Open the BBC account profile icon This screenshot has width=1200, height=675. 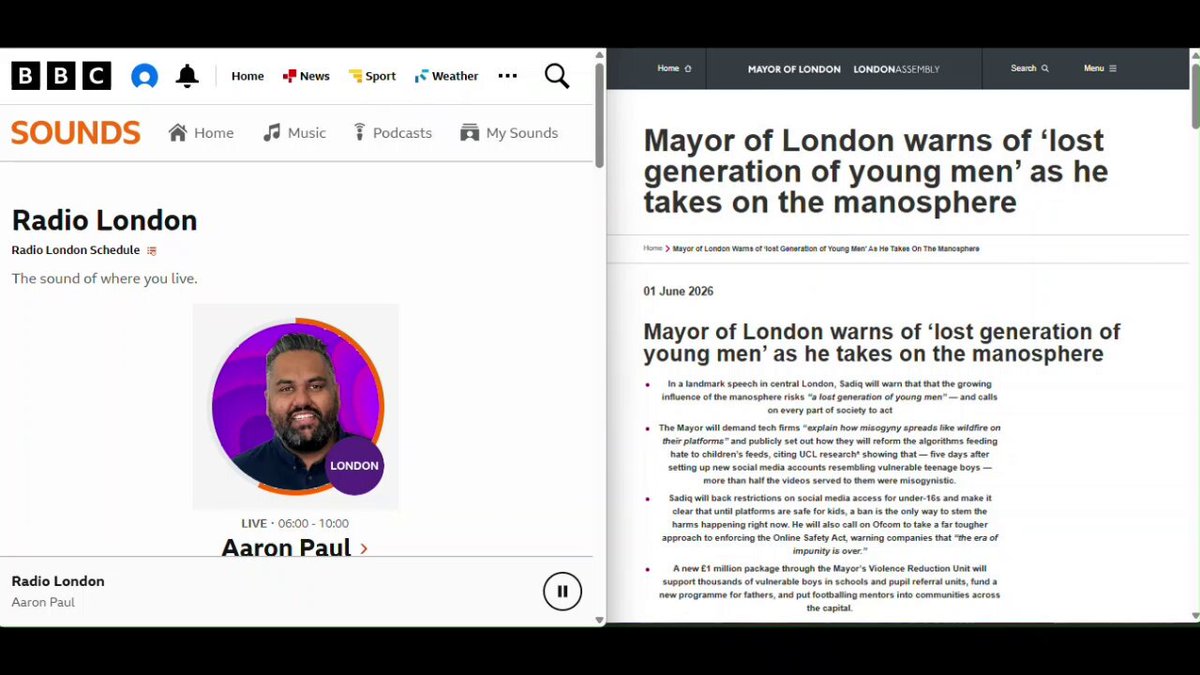145,76
